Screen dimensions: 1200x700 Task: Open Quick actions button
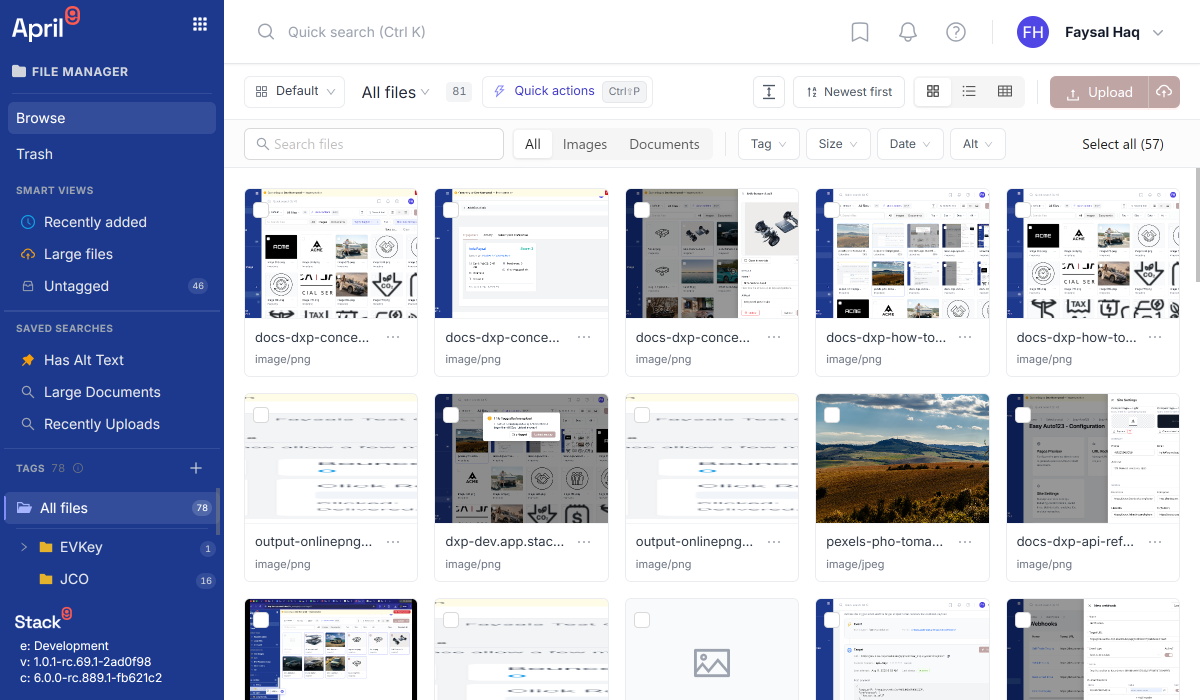click(567, 92)
